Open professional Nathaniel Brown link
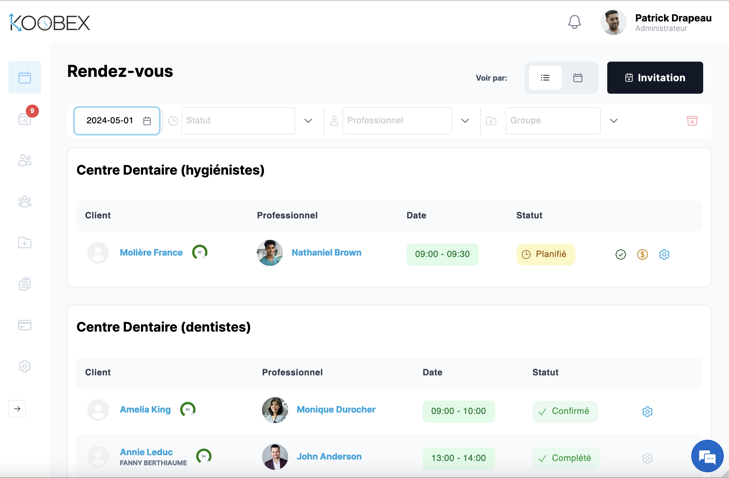 click(326, 253)
